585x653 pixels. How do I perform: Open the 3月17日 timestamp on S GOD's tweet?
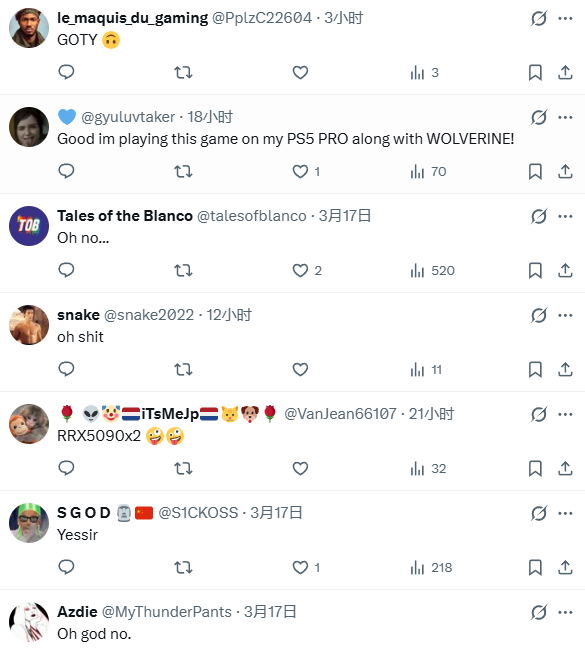(x=276, y=513)
